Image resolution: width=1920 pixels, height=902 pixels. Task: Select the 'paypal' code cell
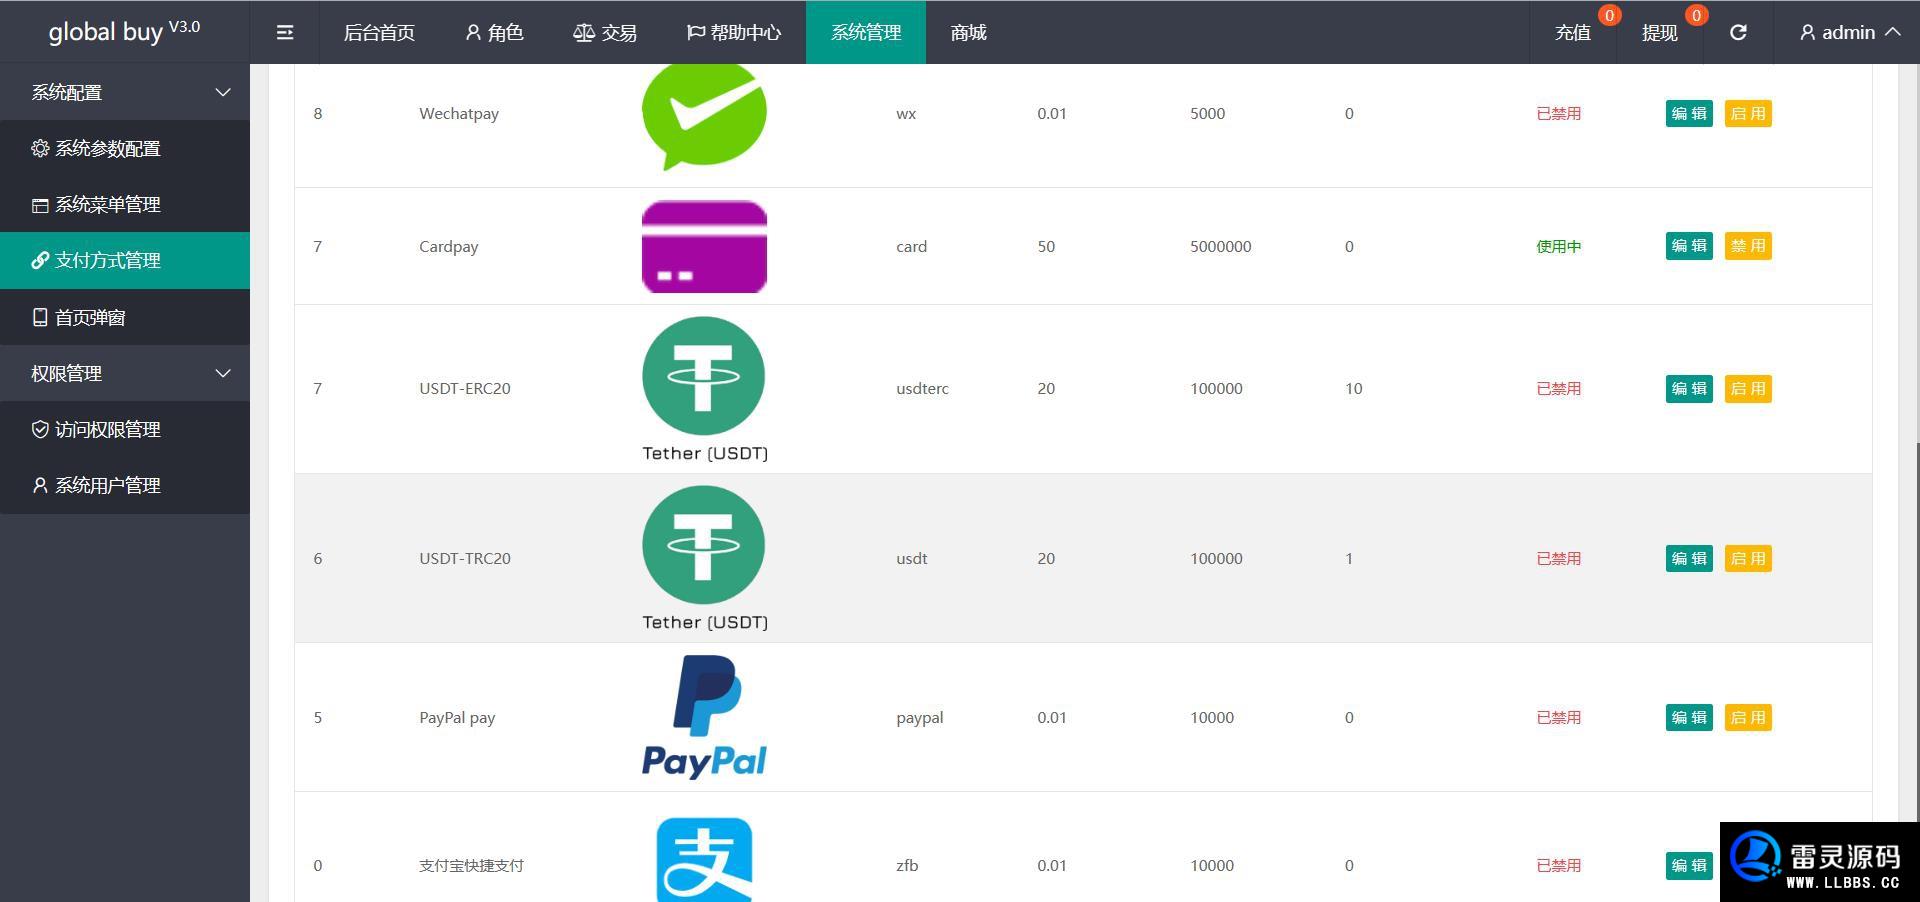tap(920, 717)
